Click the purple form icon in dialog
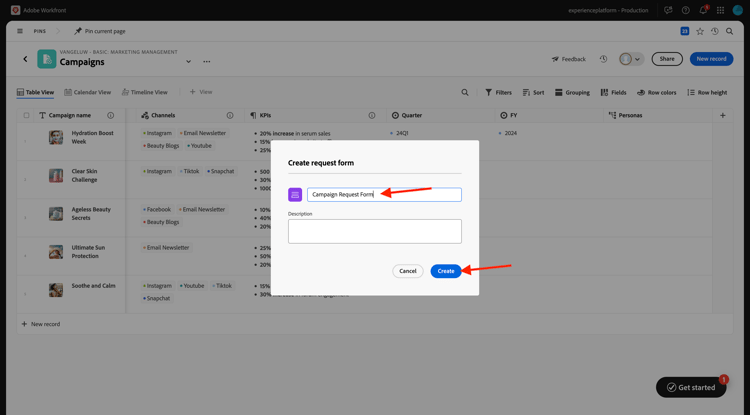This screenshot has width=750, height=415. pyautogui.click(x=295, y=195)
